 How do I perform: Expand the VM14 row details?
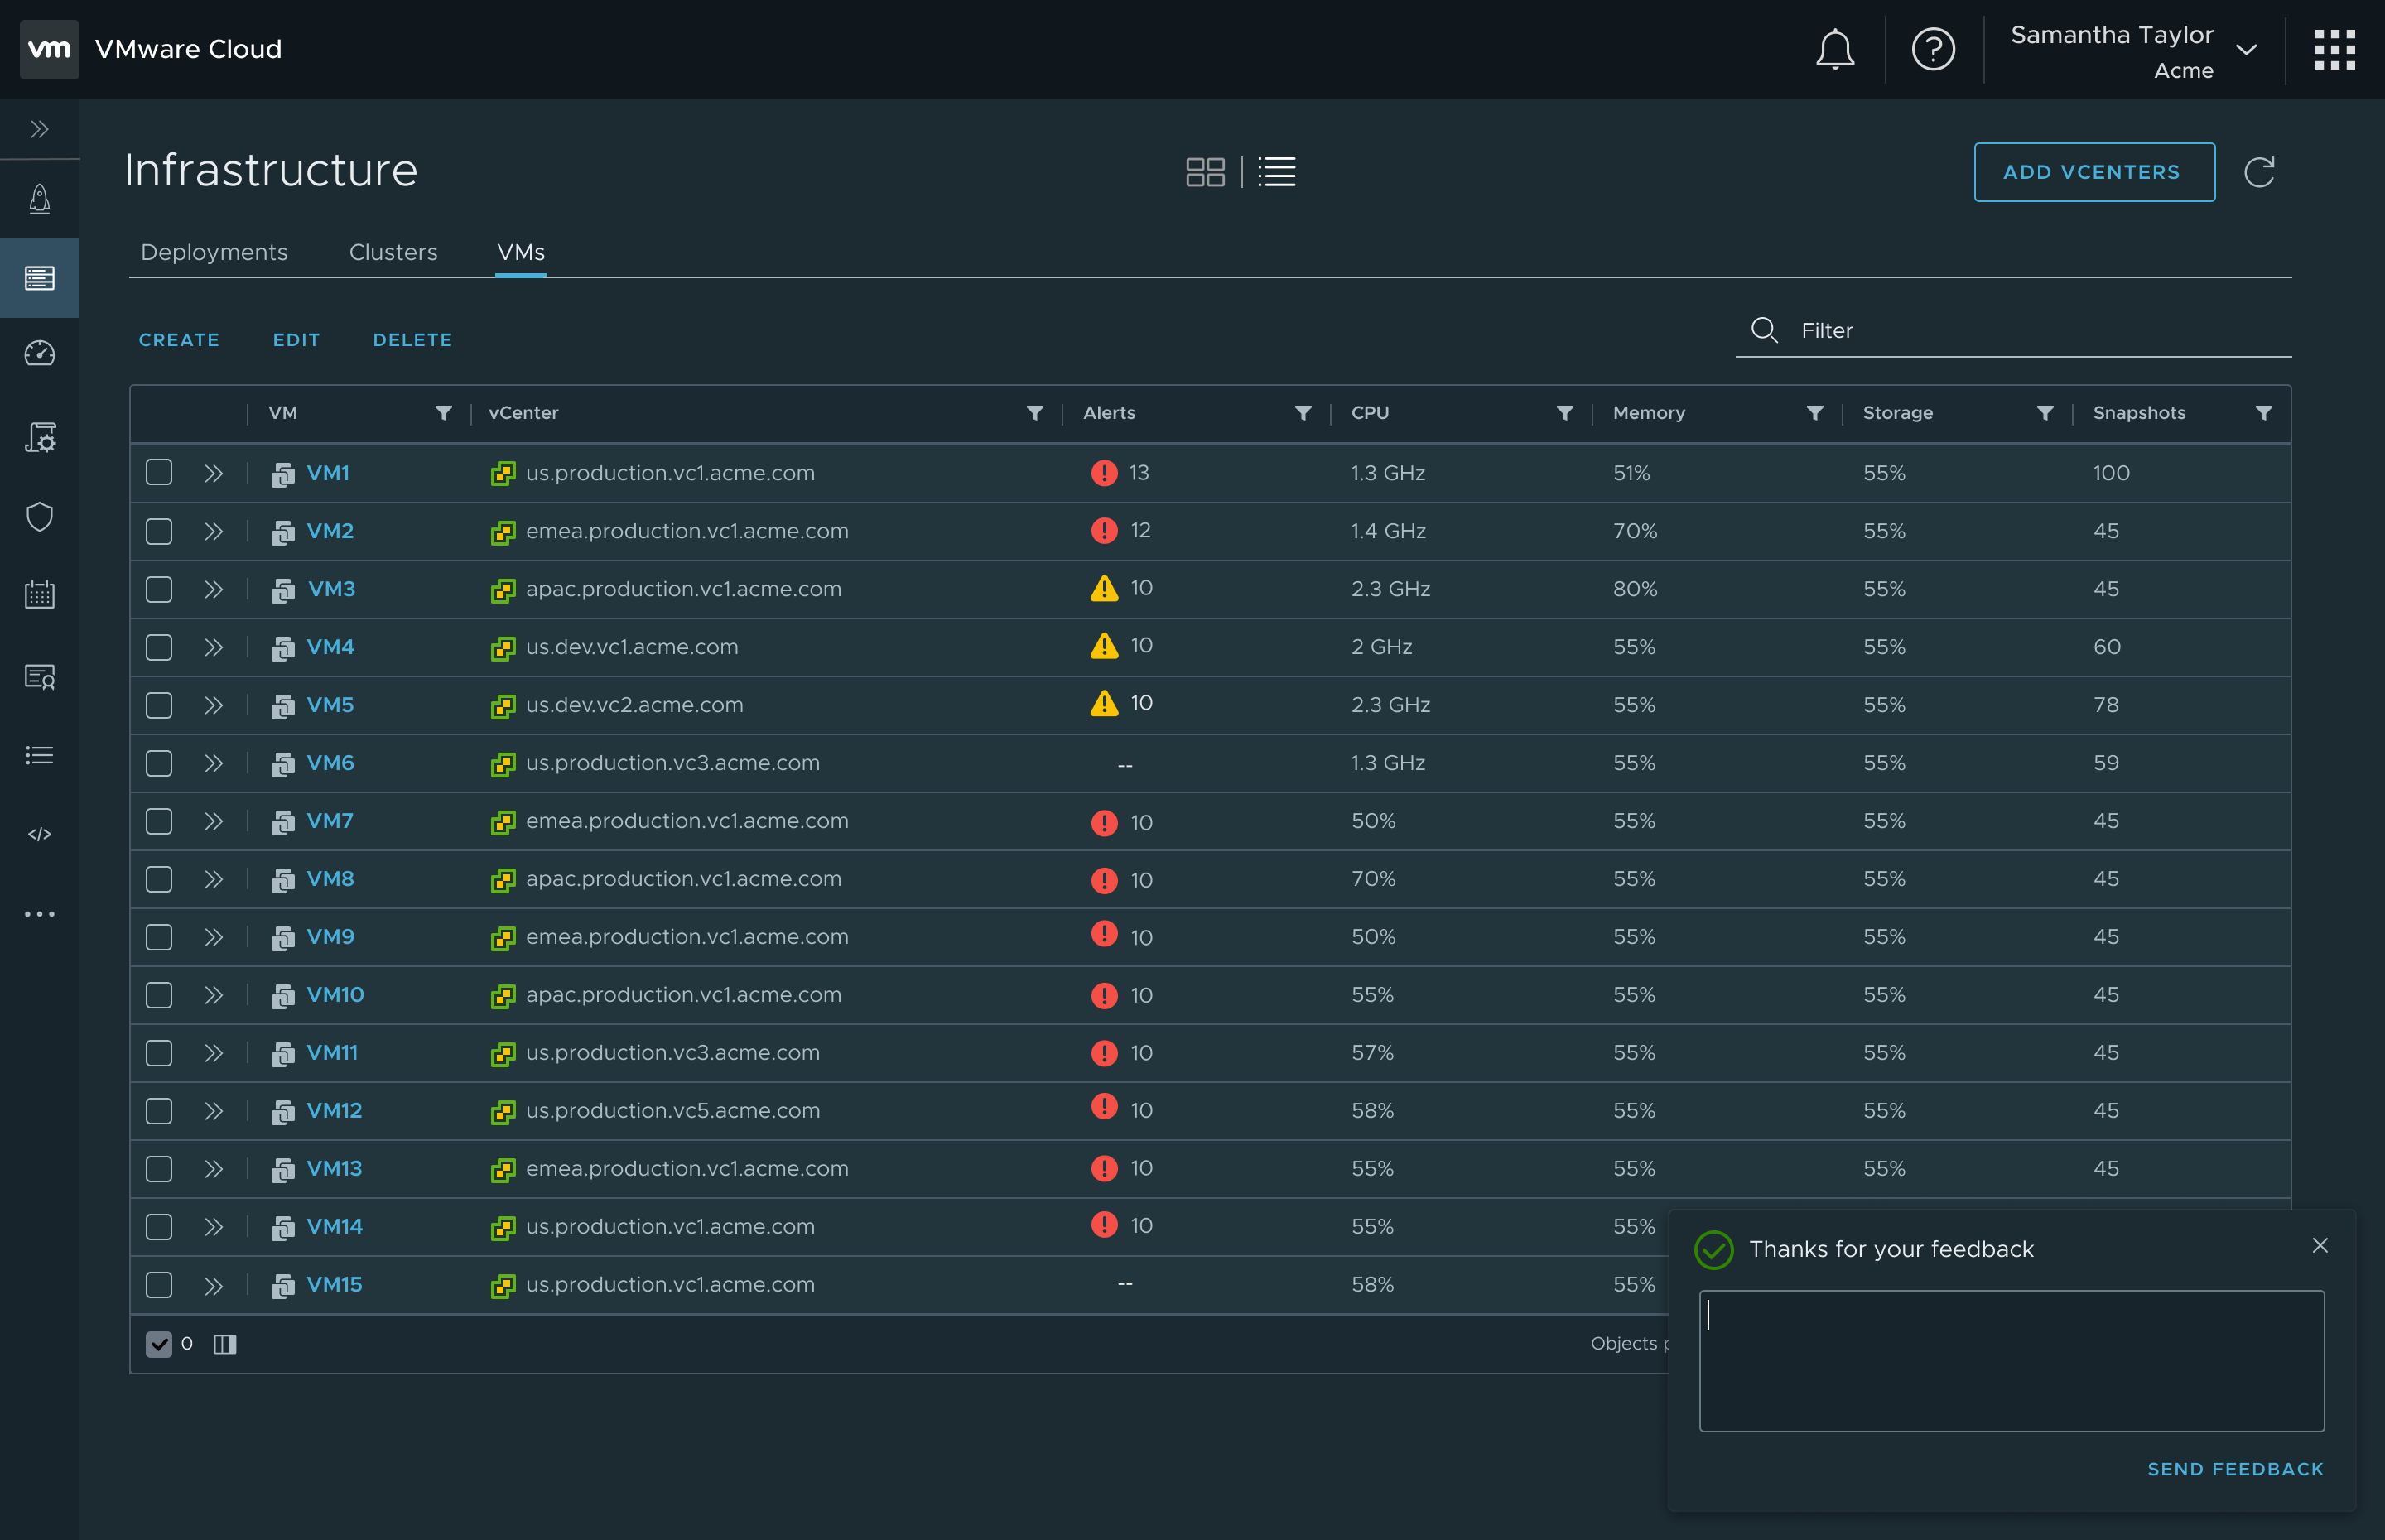pyautogui.click(x=213, y=1227)
